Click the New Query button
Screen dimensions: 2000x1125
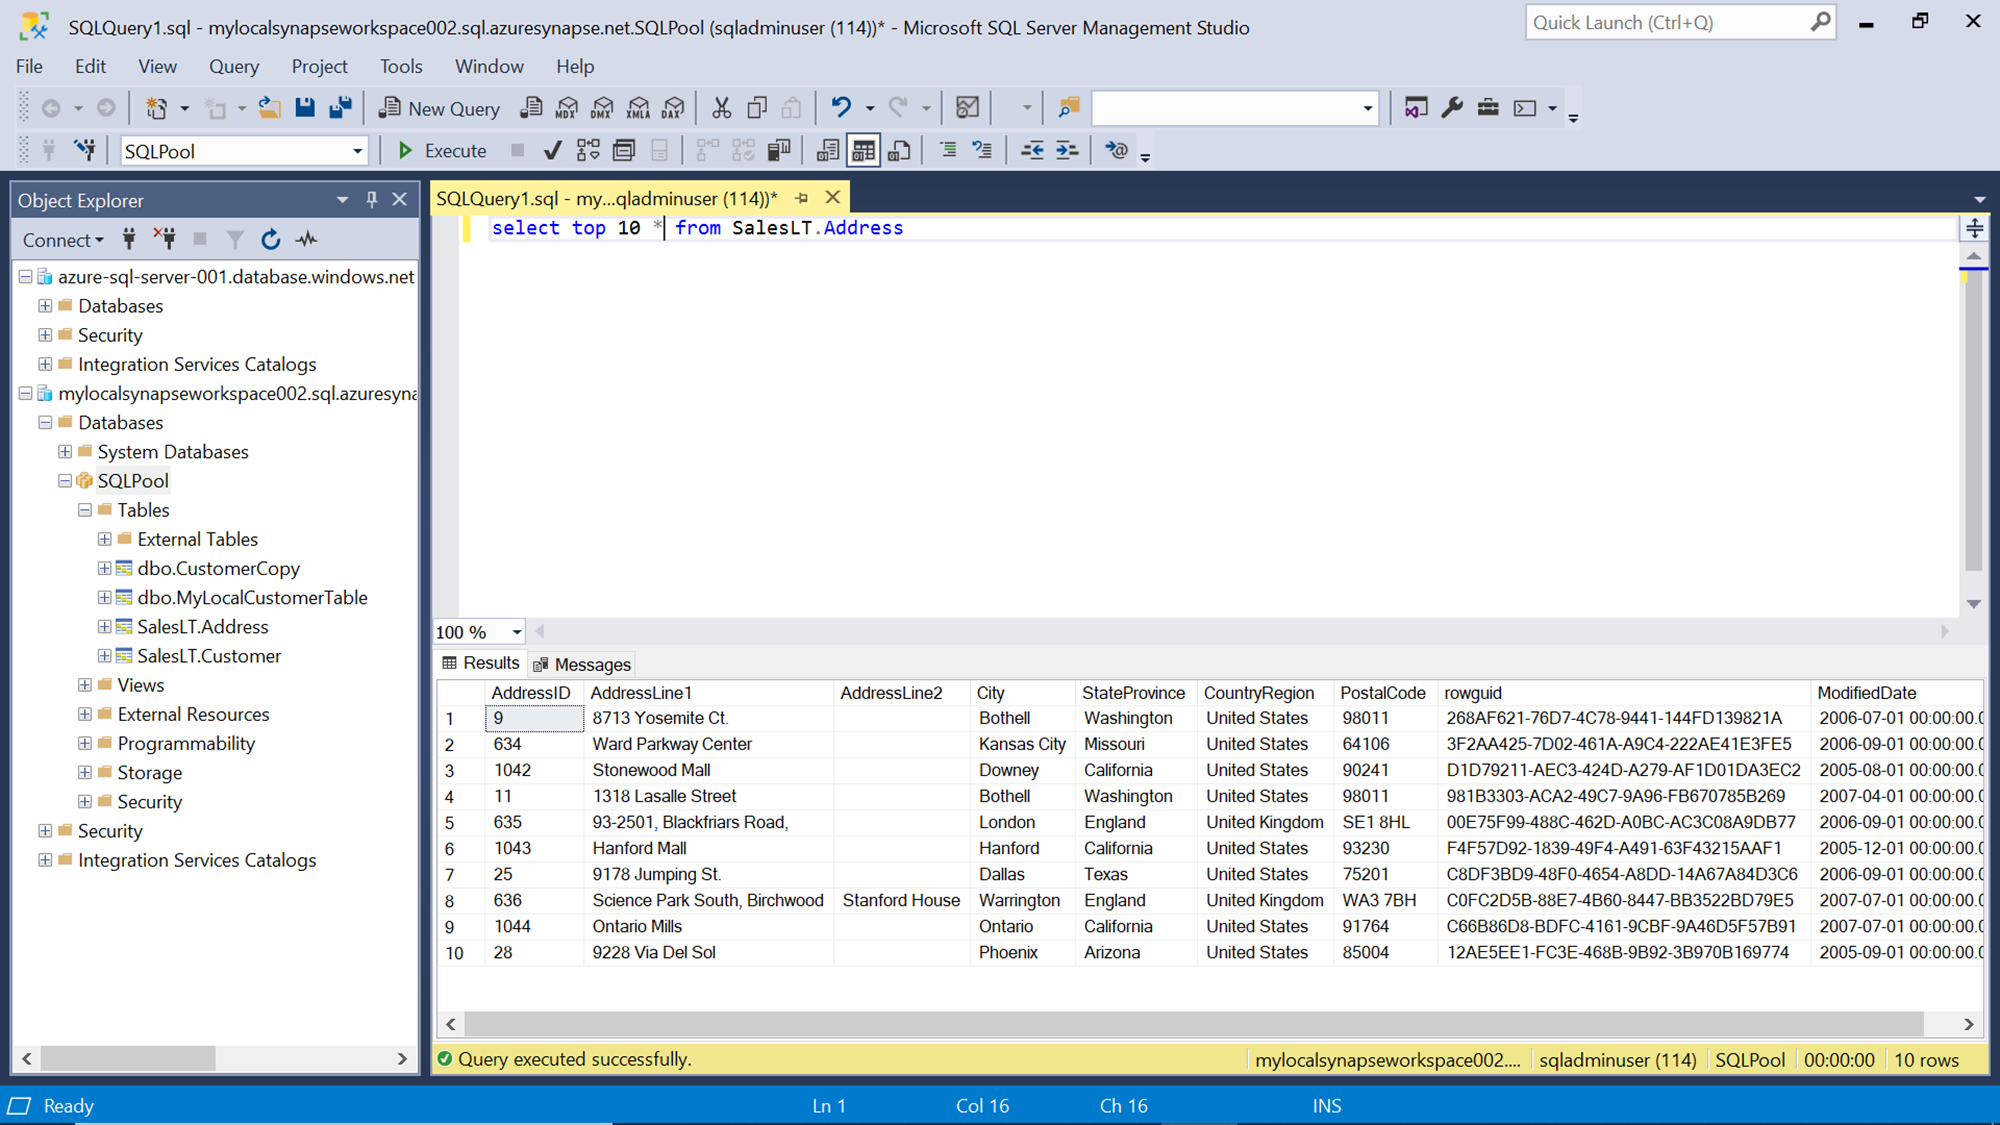click(x=439, y=108)
